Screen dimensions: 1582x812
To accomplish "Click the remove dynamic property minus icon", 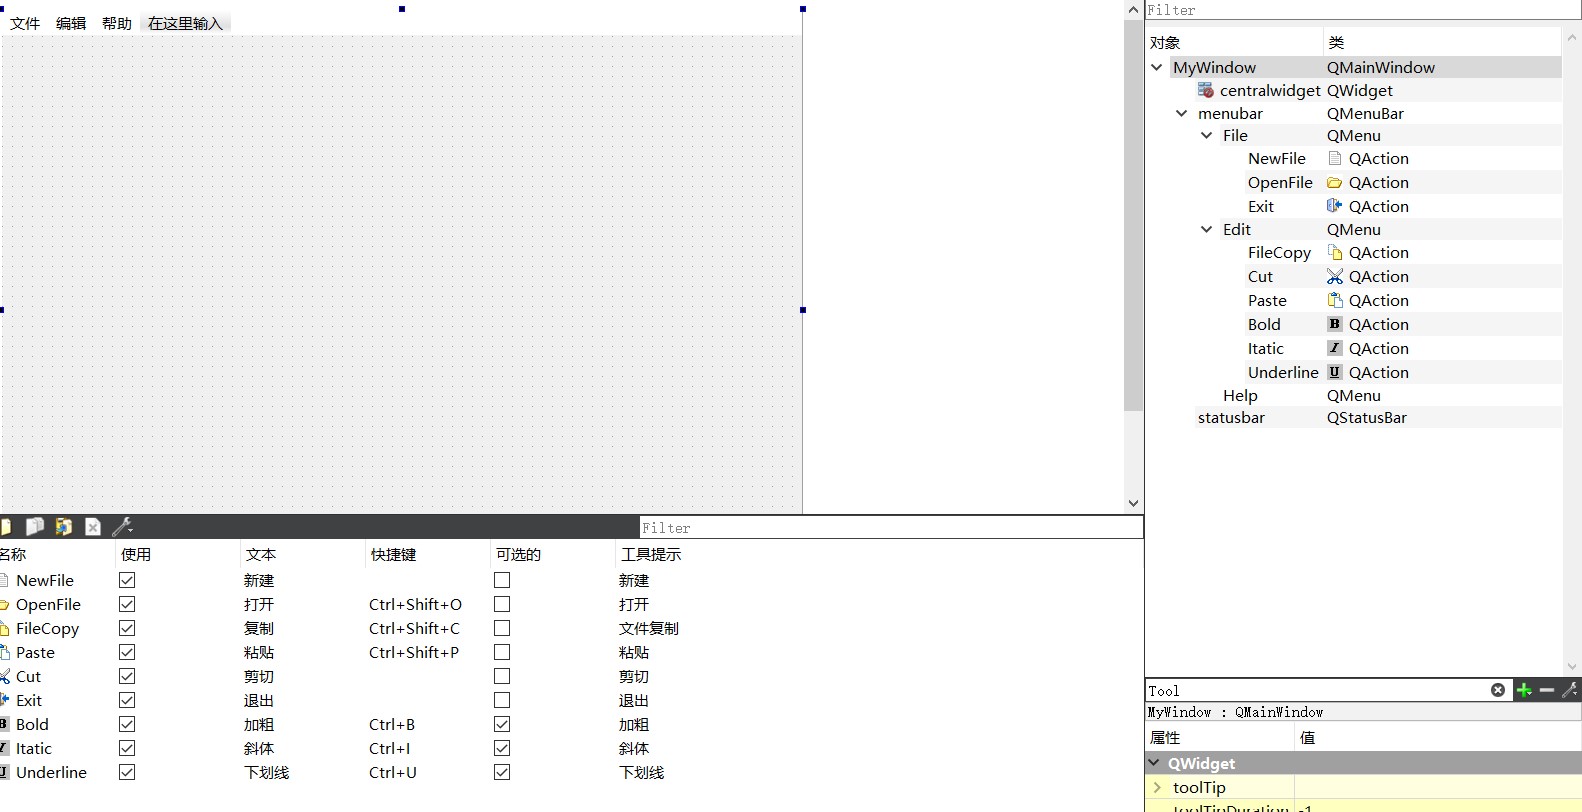I will tap(1547, 690).
